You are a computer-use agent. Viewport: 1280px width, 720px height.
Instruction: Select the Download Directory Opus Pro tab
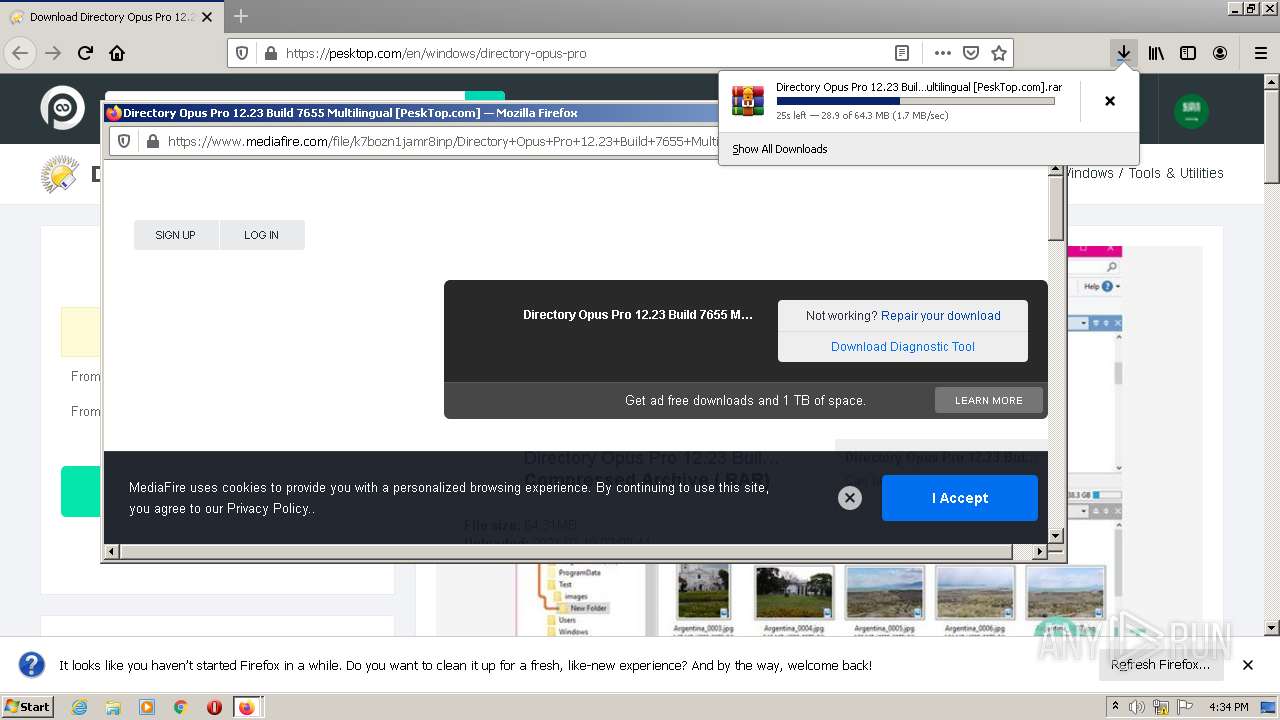coord(112,17)
